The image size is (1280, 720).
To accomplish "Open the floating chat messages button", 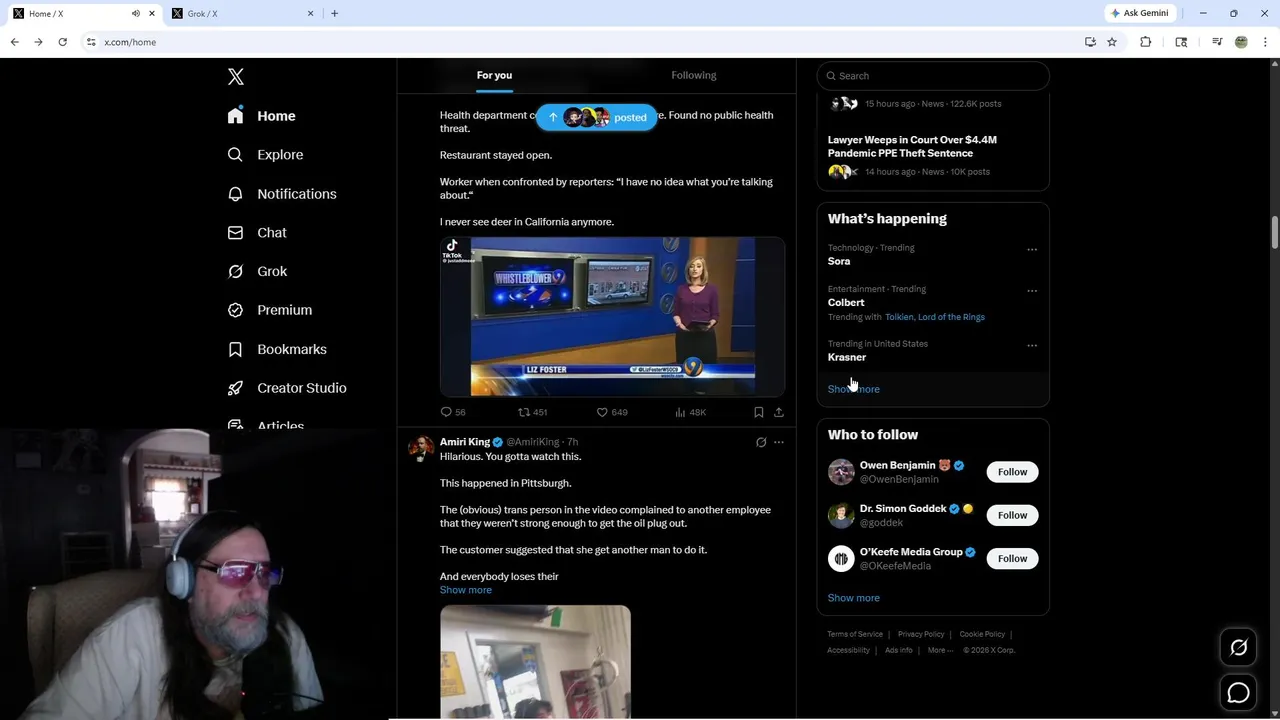I will tap(1238, 692).
